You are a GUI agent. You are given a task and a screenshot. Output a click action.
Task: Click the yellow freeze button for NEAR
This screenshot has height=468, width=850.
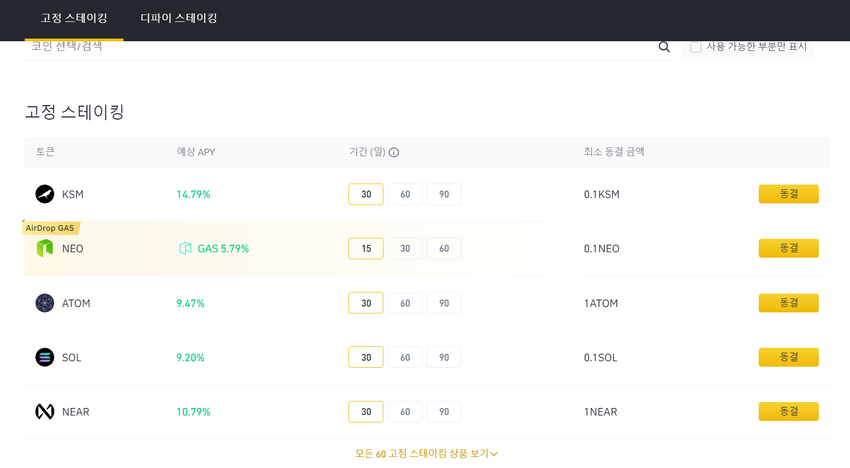point(788,412)
